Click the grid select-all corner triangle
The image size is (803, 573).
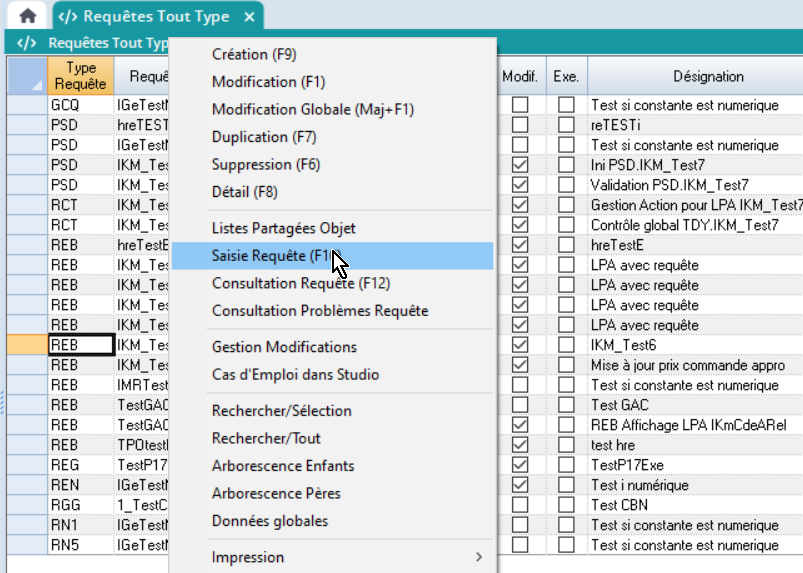point(26,76)
